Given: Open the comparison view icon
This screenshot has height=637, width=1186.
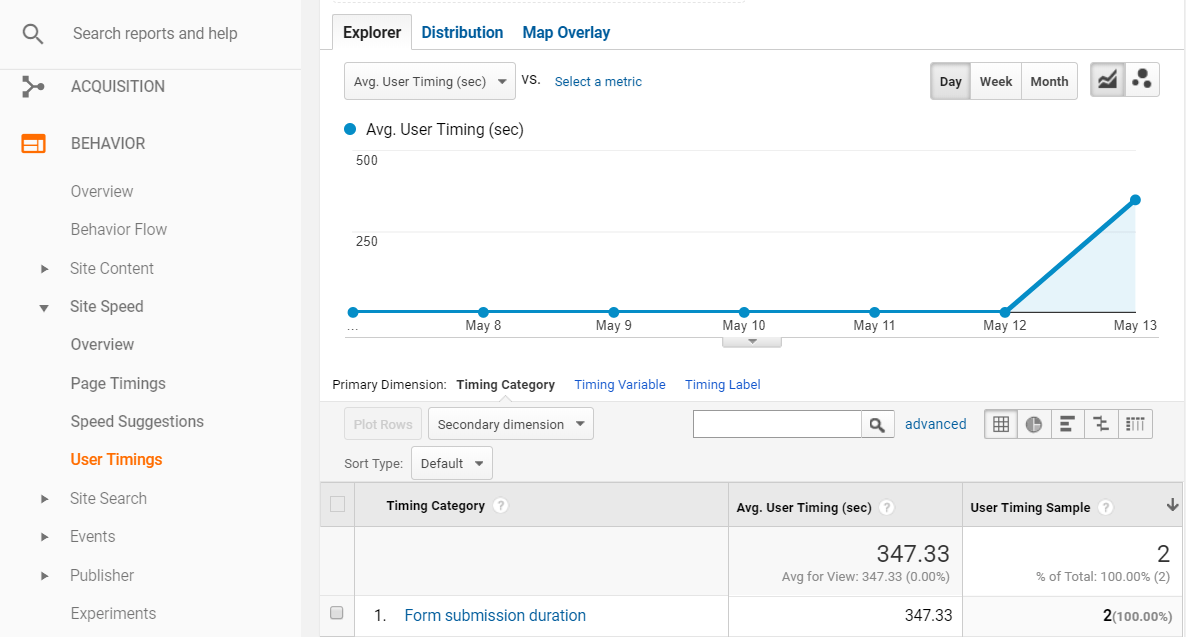Looking at the screenshot, I should (x=1101, y=423).
